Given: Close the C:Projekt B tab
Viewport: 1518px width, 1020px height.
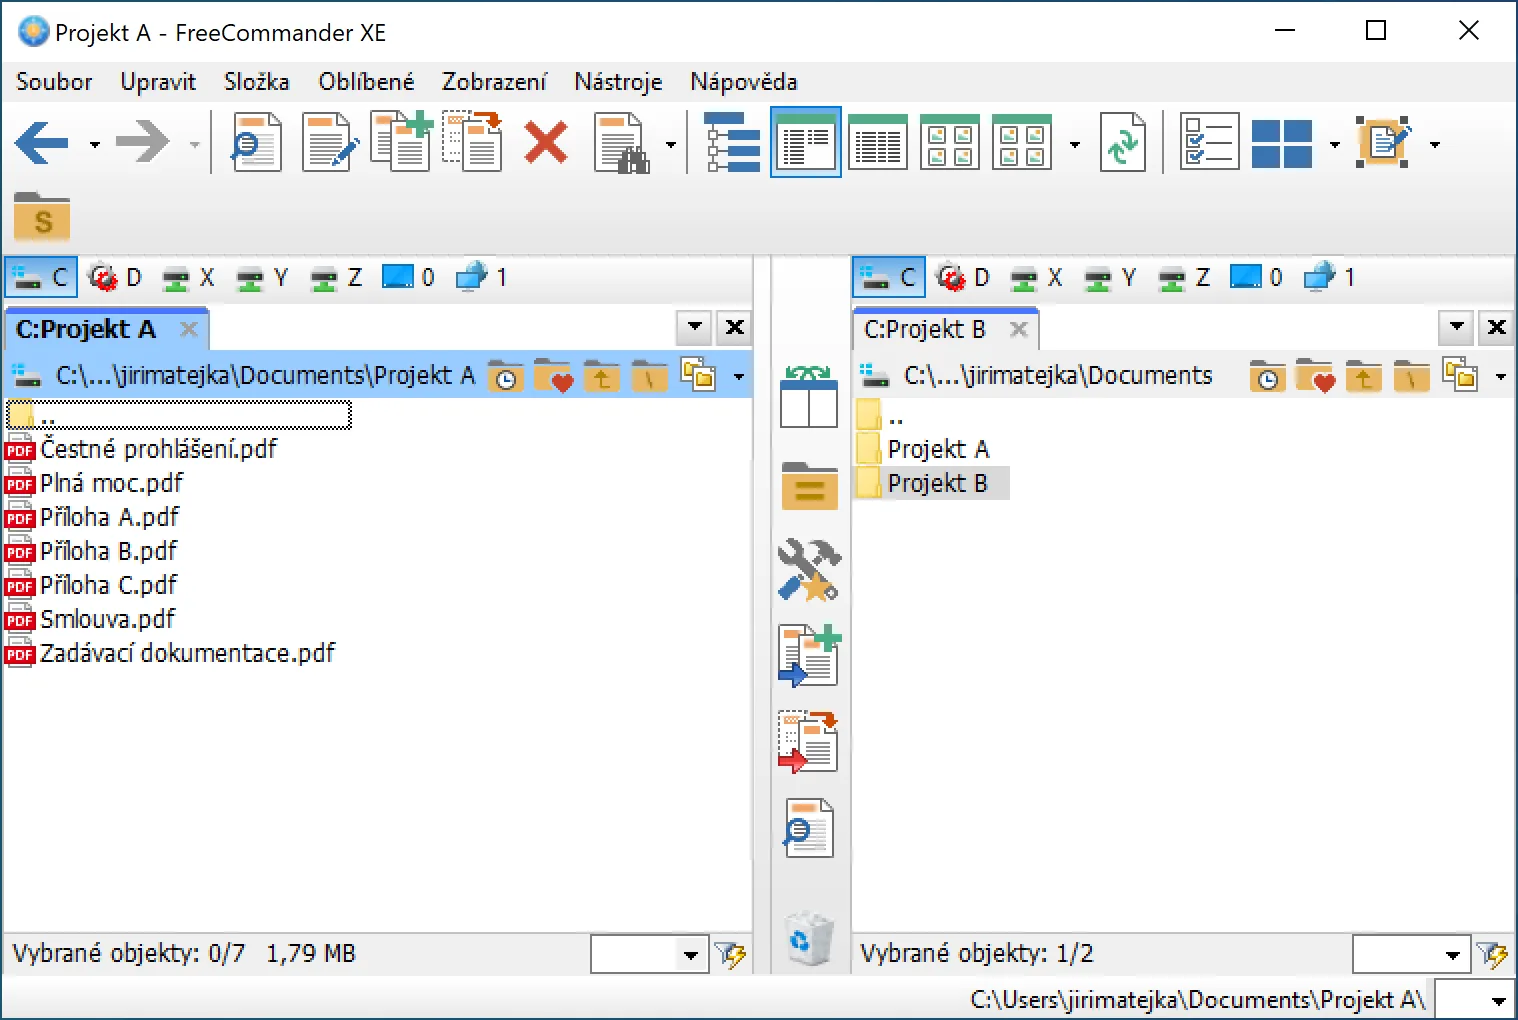Looking at the screenshot, I should (1018, 329).
